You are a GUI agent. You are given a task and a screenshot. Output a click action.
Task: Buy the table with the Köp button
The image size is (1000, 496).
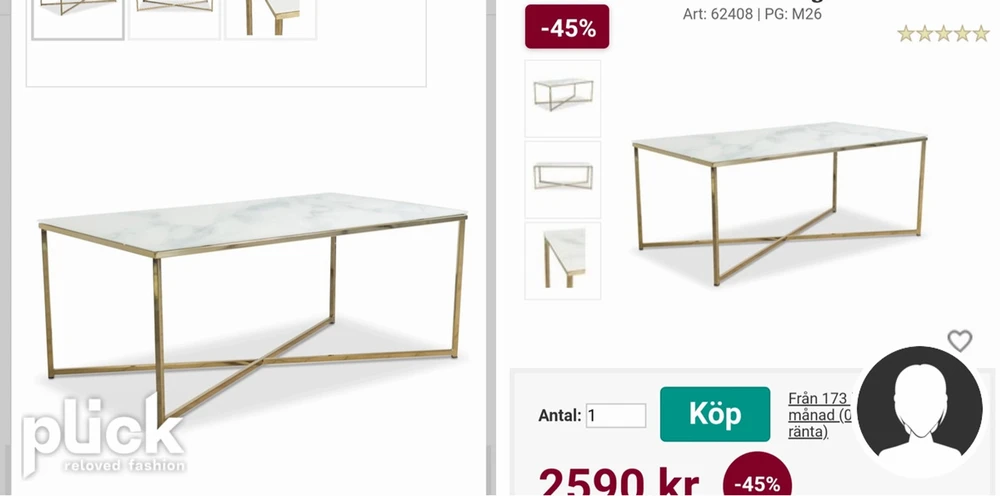point(715,414)
